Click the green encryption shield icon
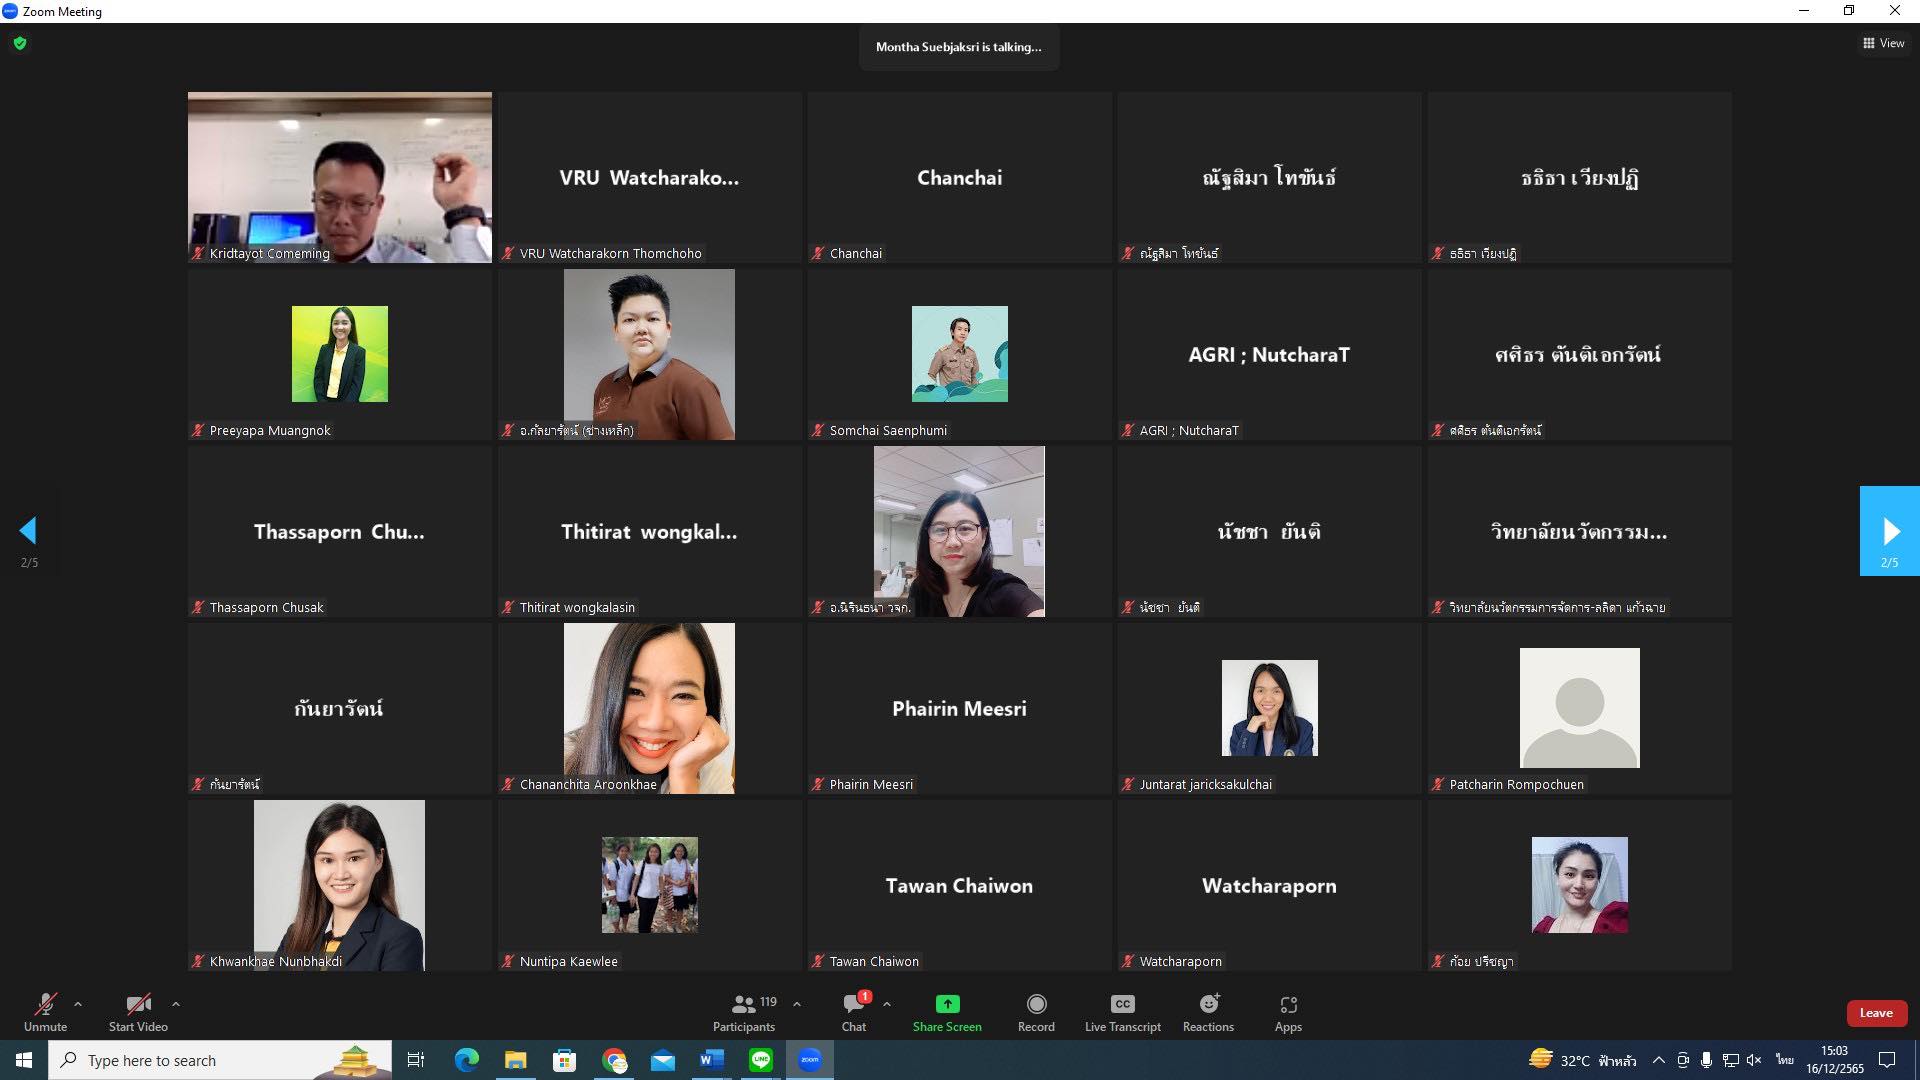The width and height of the screenshot is (1920, 1080). pos(20,43)
